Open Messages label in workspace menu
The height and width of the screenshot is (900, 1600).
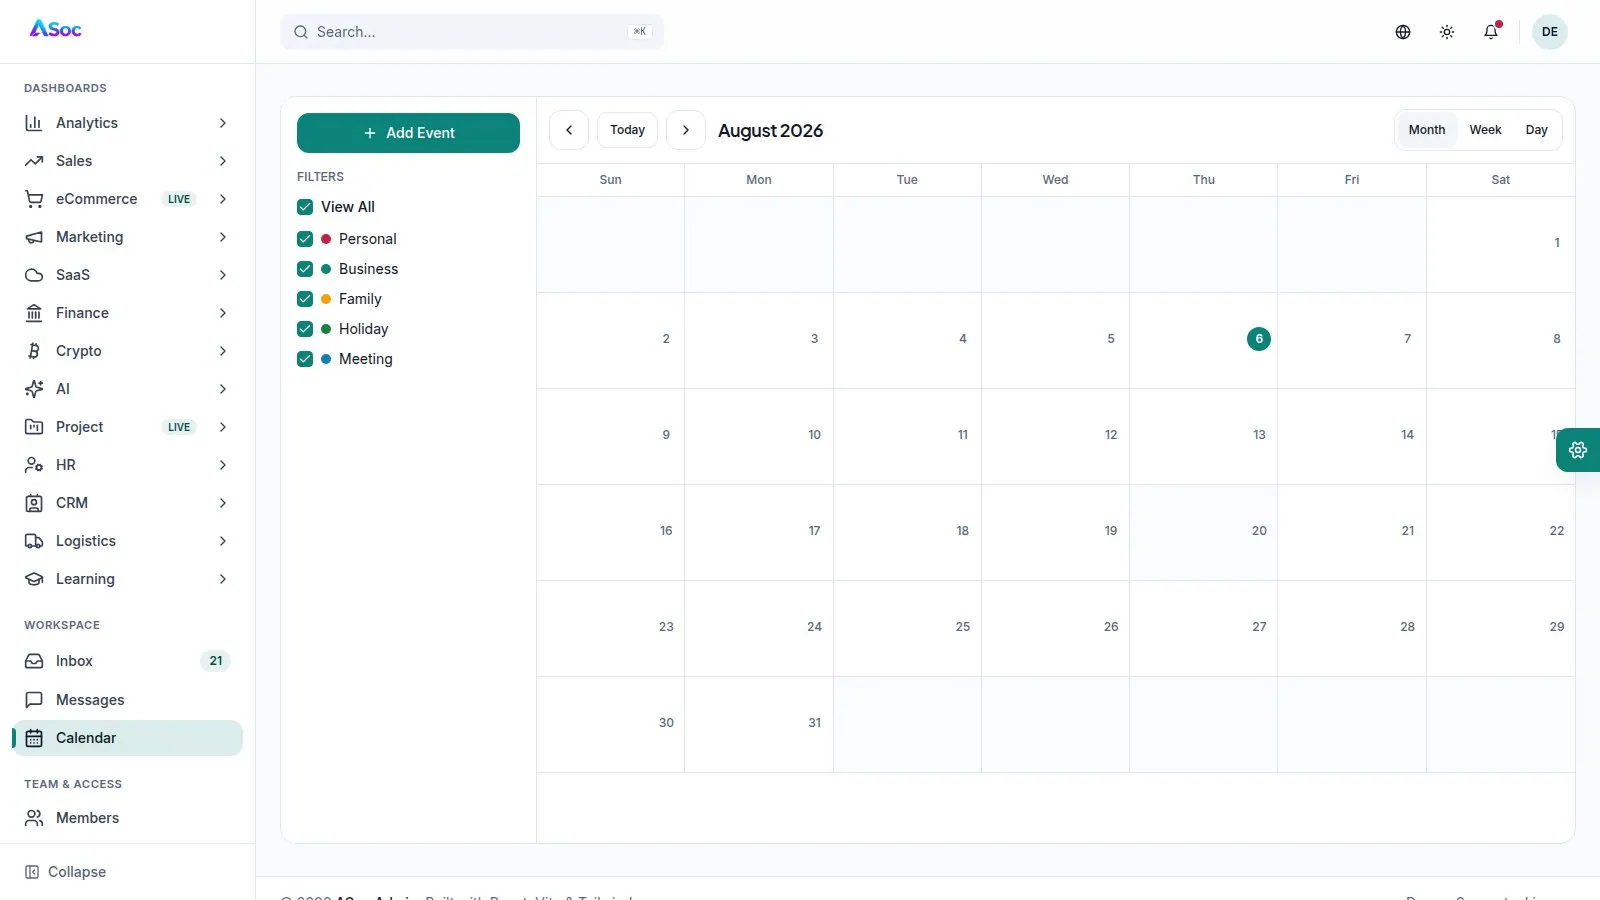pos(90,700)
